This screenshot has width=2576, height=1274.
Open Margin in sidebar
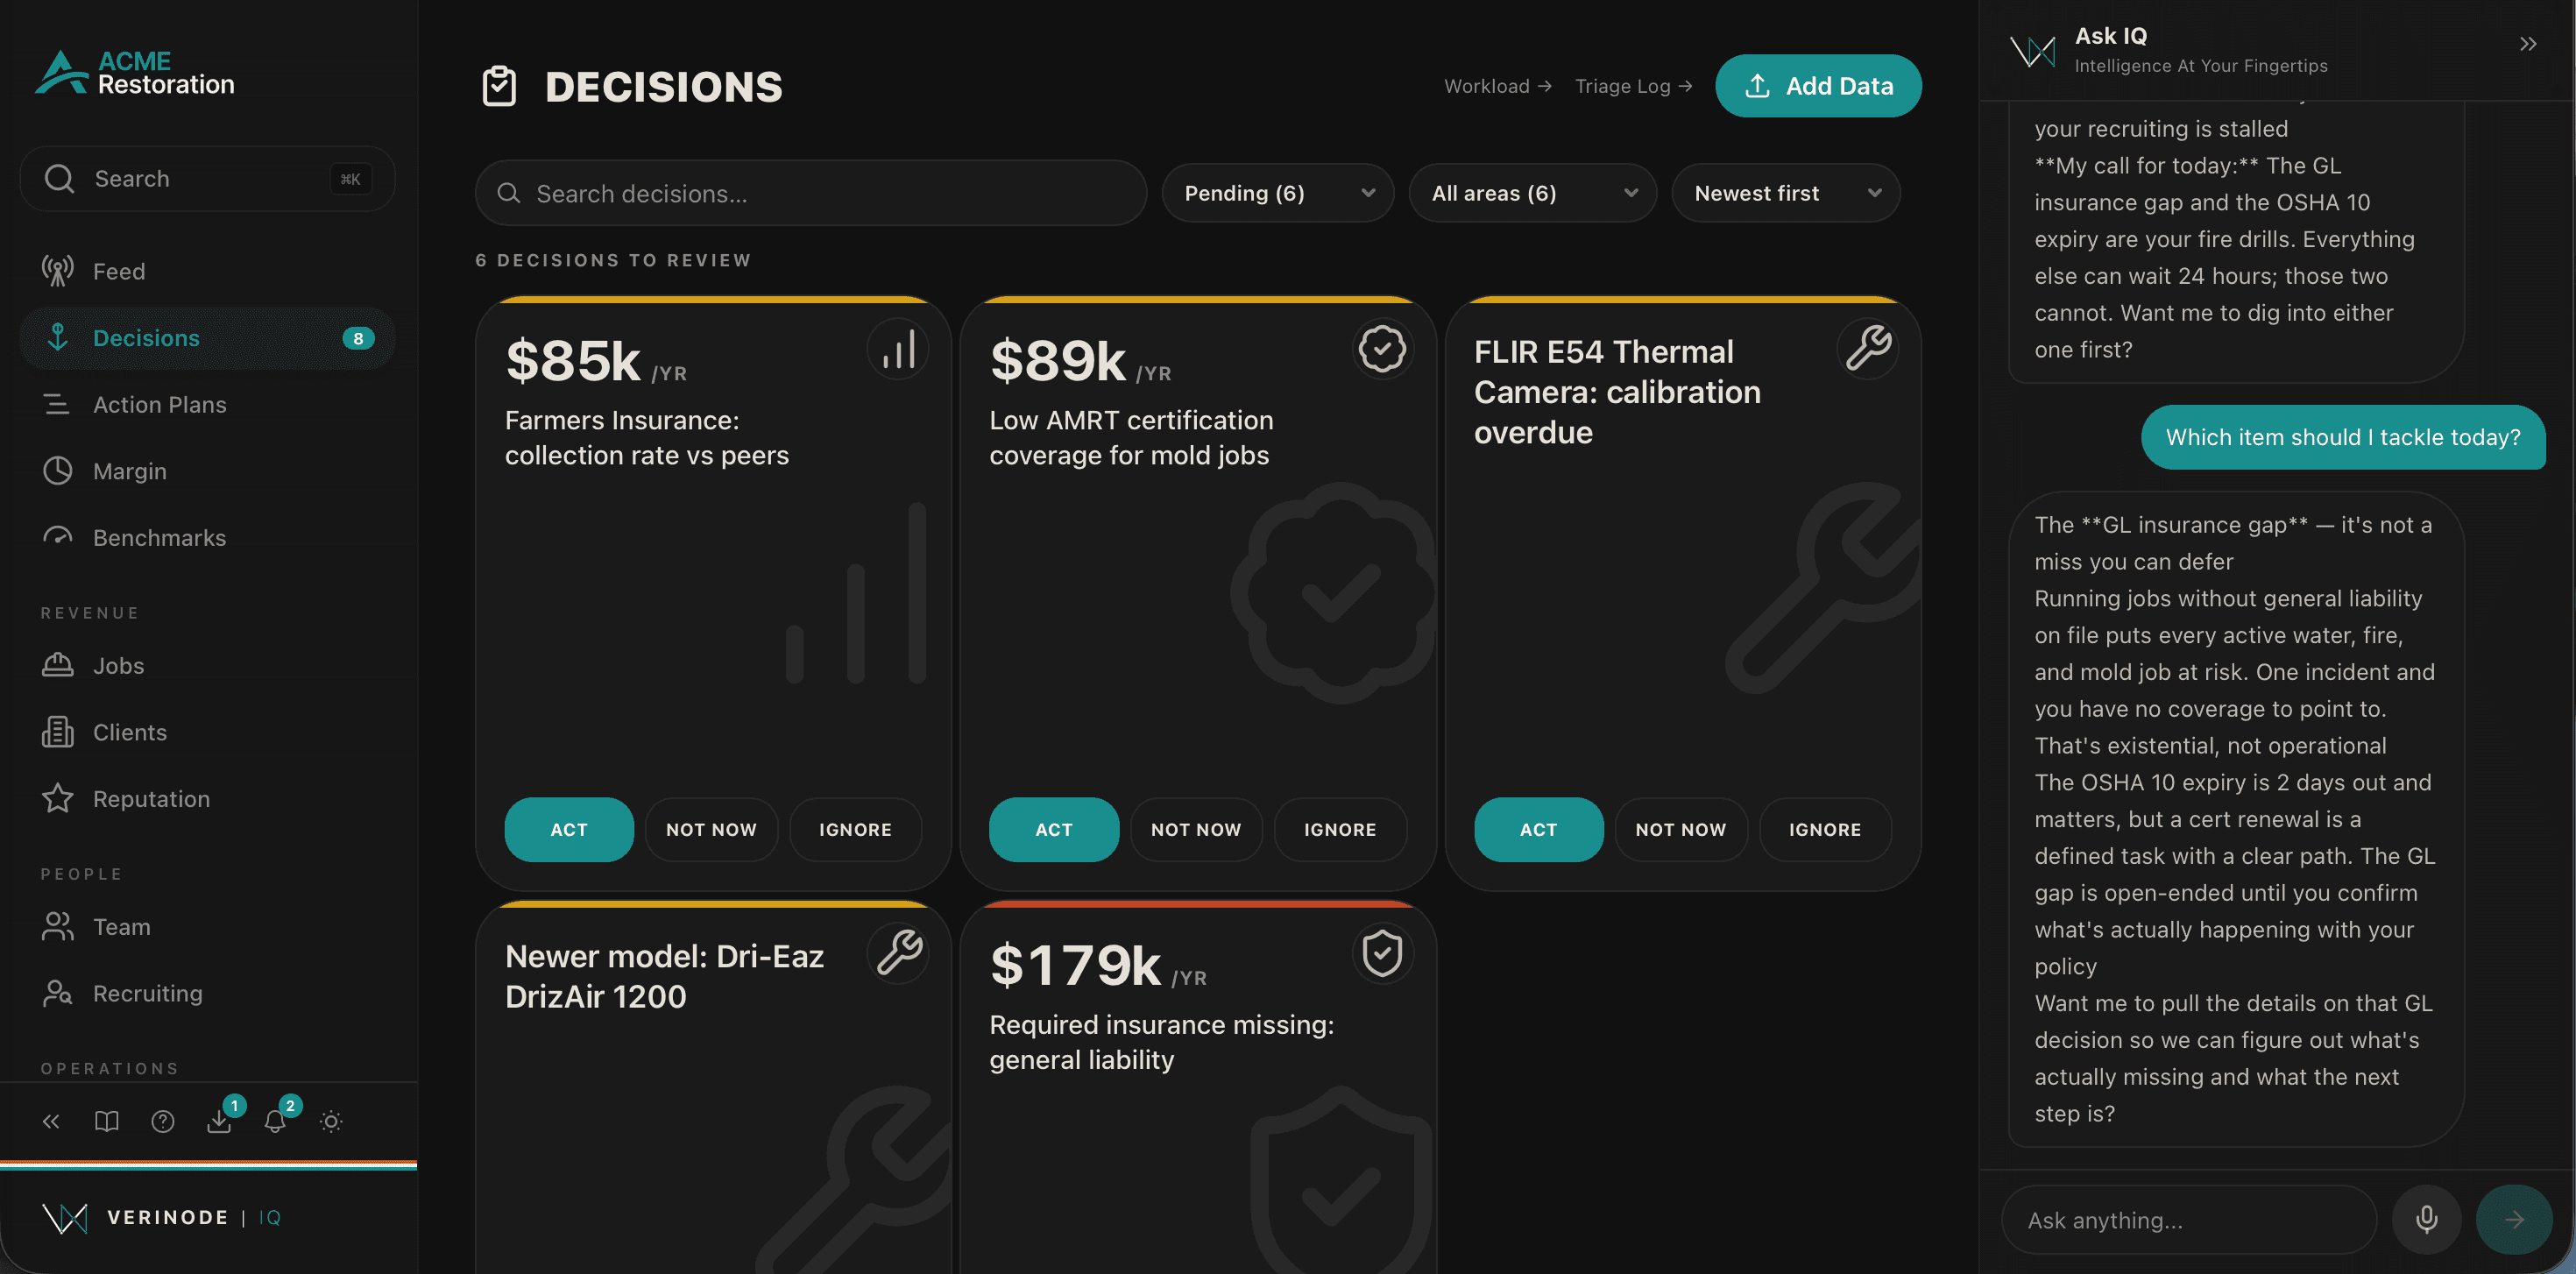[x=207, y=471]
